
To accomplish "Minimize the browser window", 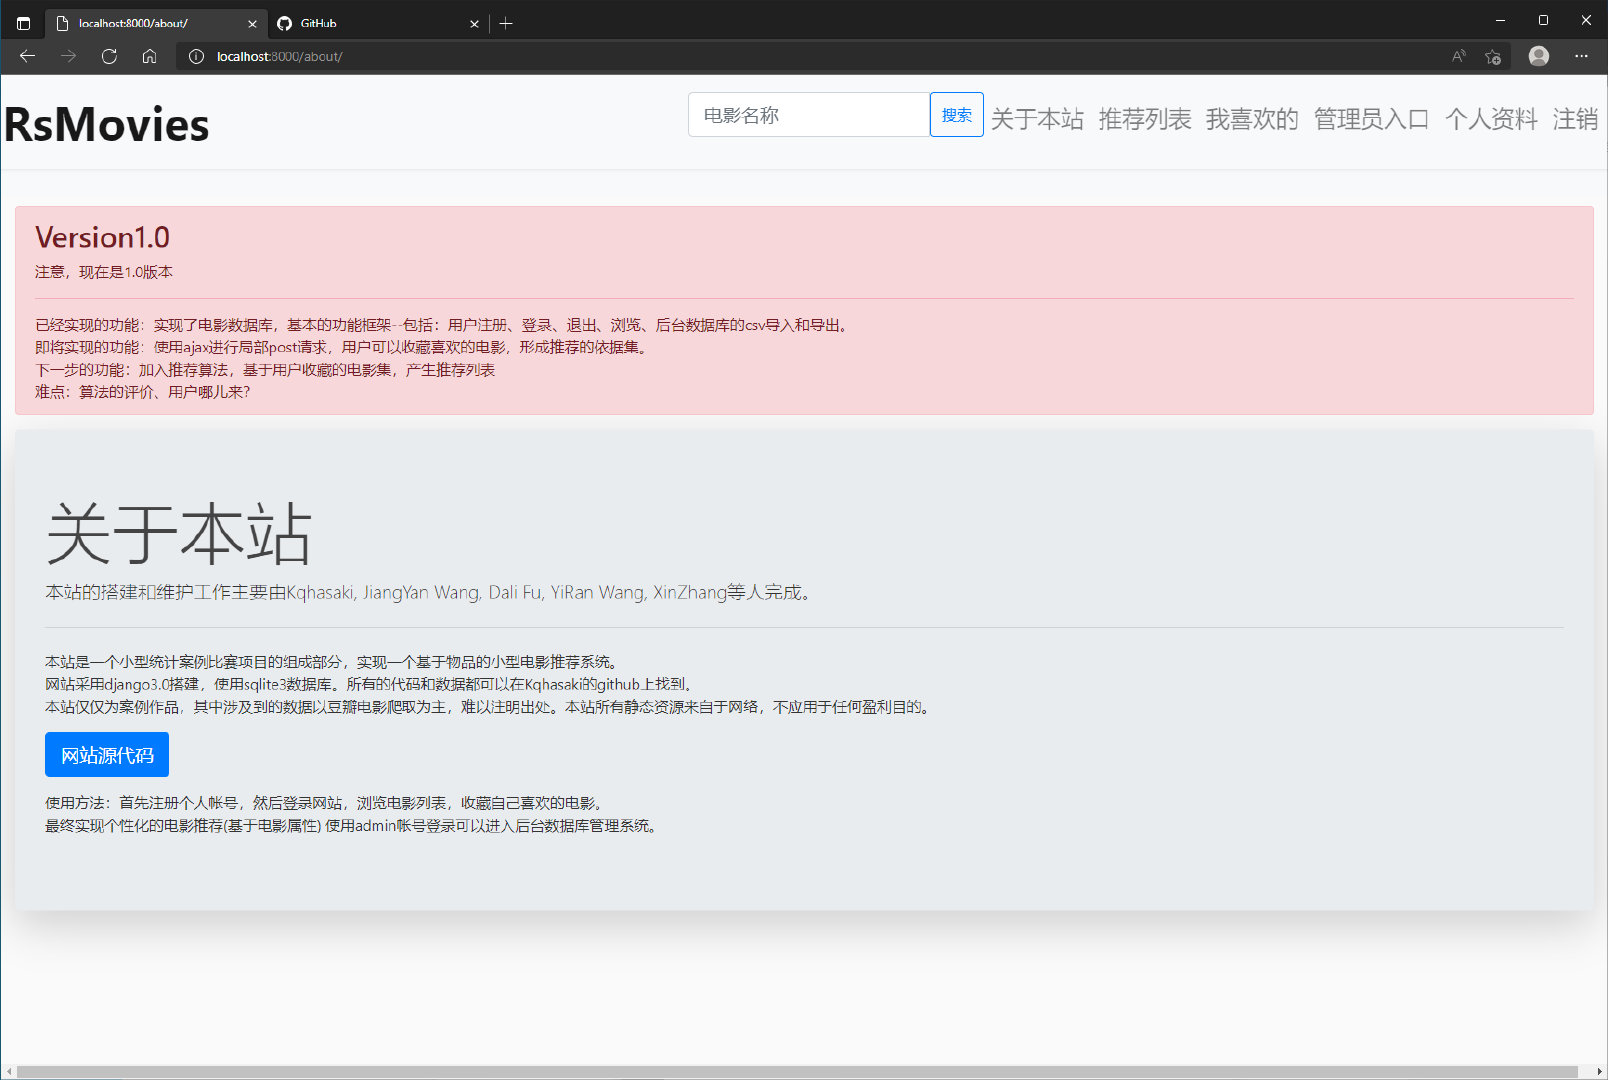I will point(1500,20).
